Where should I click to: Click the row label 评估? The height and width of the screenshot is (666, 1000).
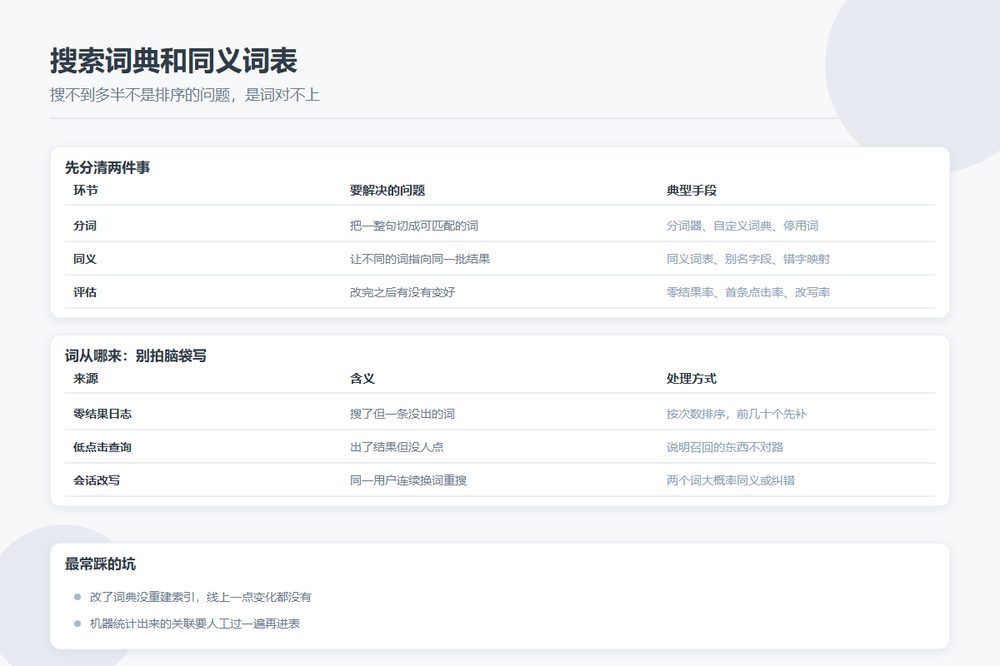pyautogui.click(x=85, y=292)
